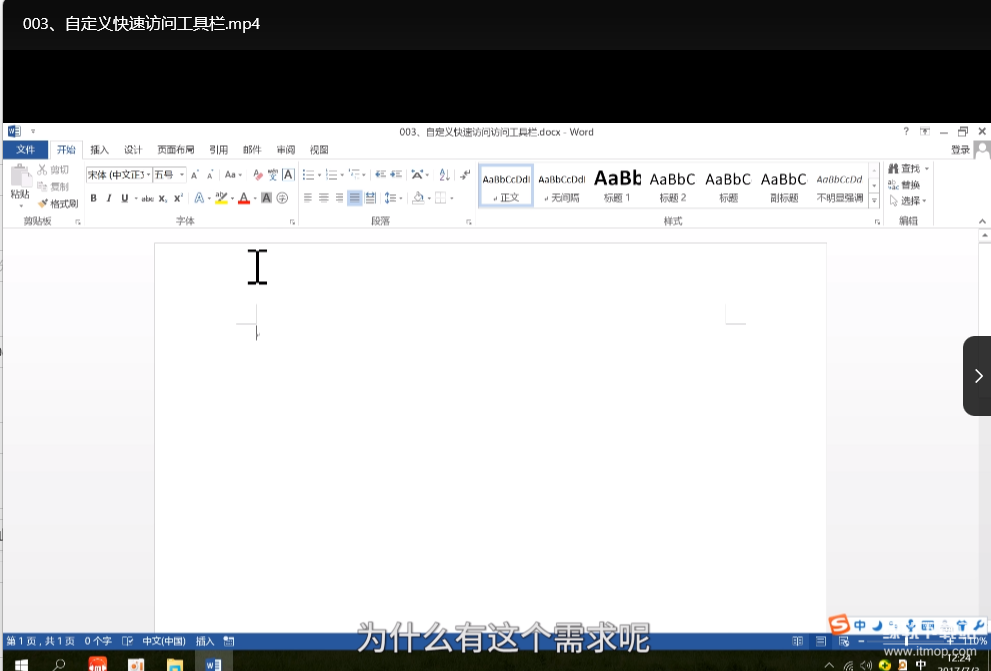Click the Format Painter (格式刷) button
This screenshot has width=991, height=671.
58,203
